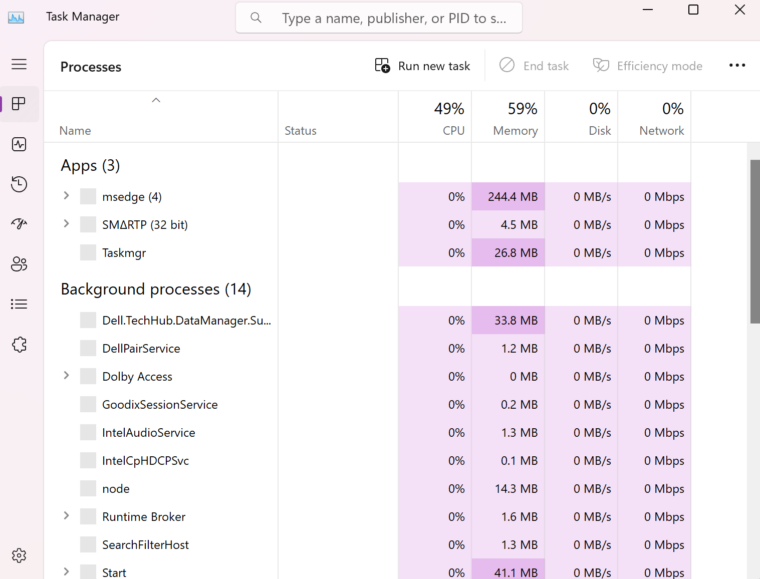
Task: Open Startup apps page in sidebar
Action: click(x=19, y=224)
